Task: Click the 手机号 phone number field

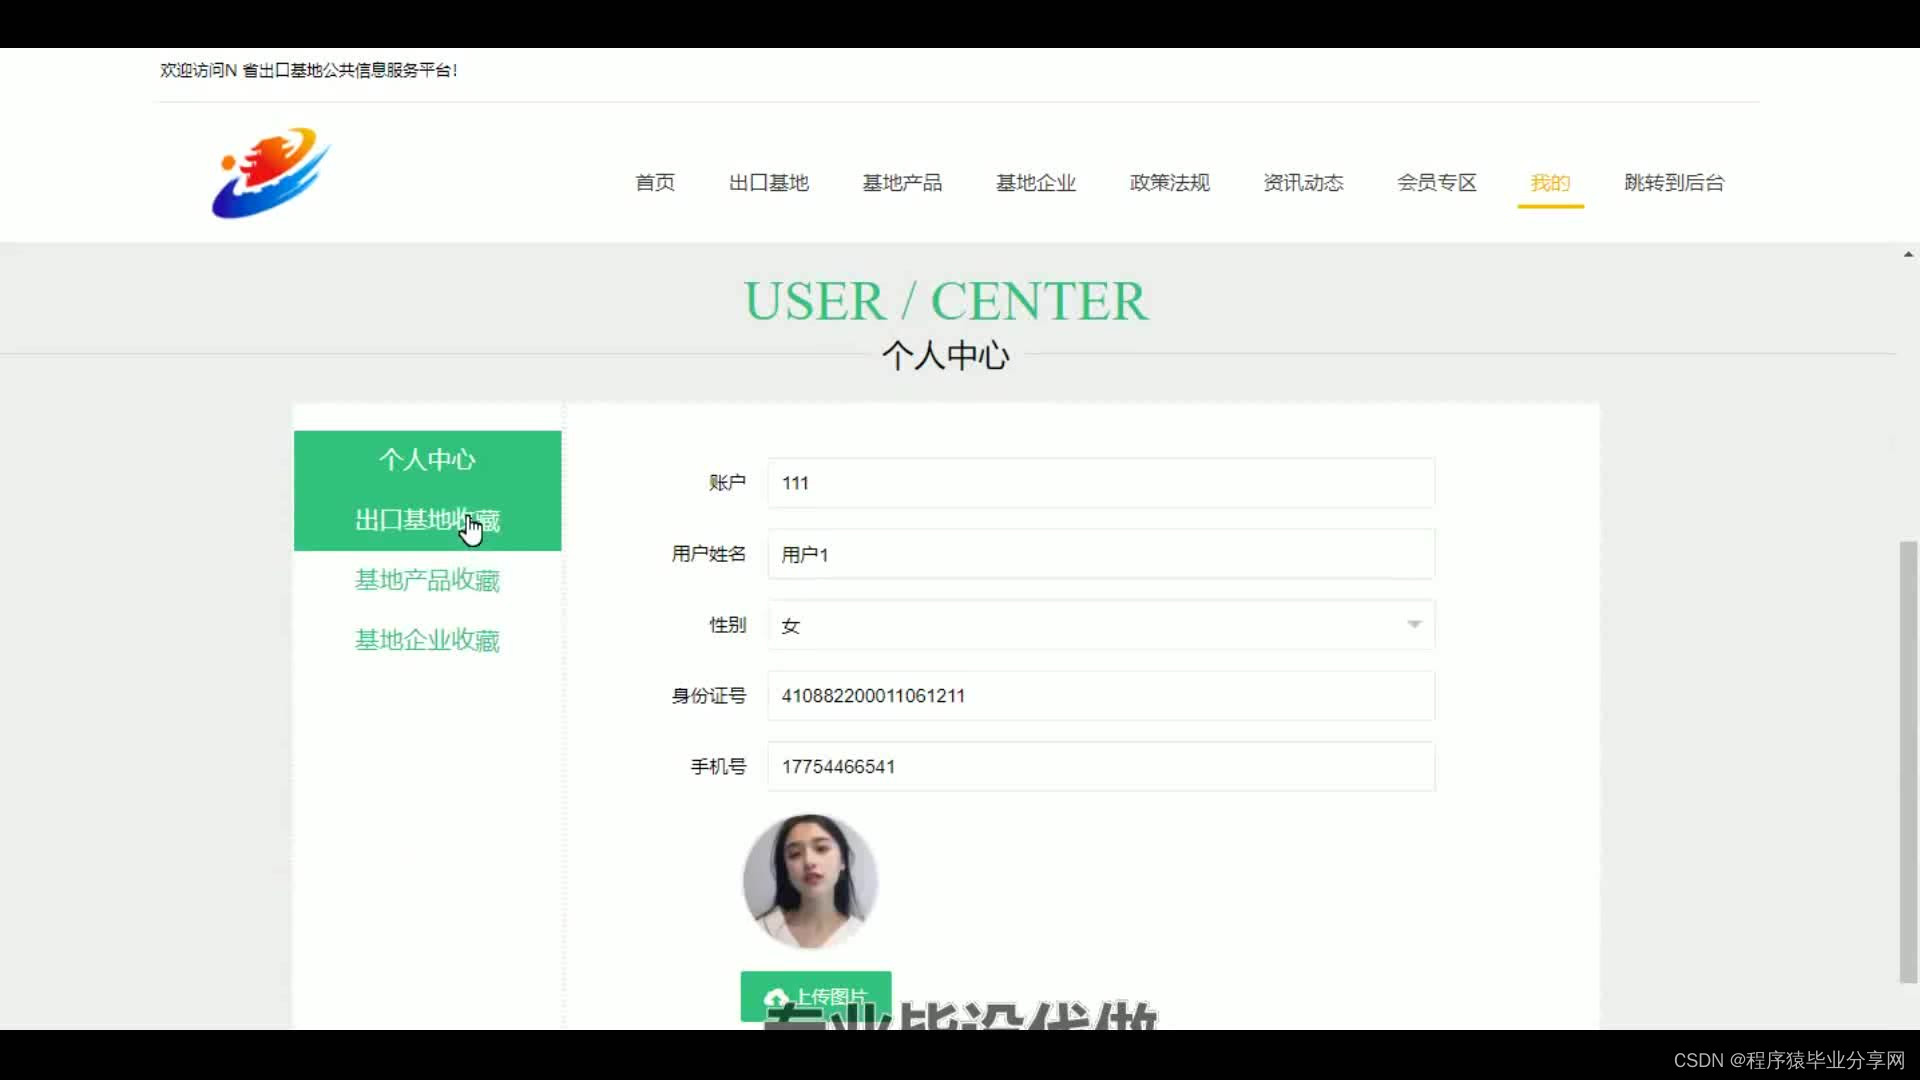Action: click(x=1100, y=767)
